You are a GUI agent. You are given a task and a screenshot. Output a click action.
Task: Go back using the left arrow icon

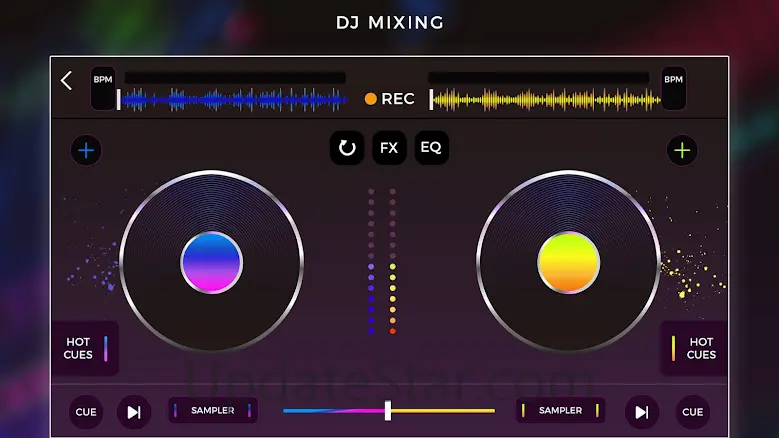67,81
